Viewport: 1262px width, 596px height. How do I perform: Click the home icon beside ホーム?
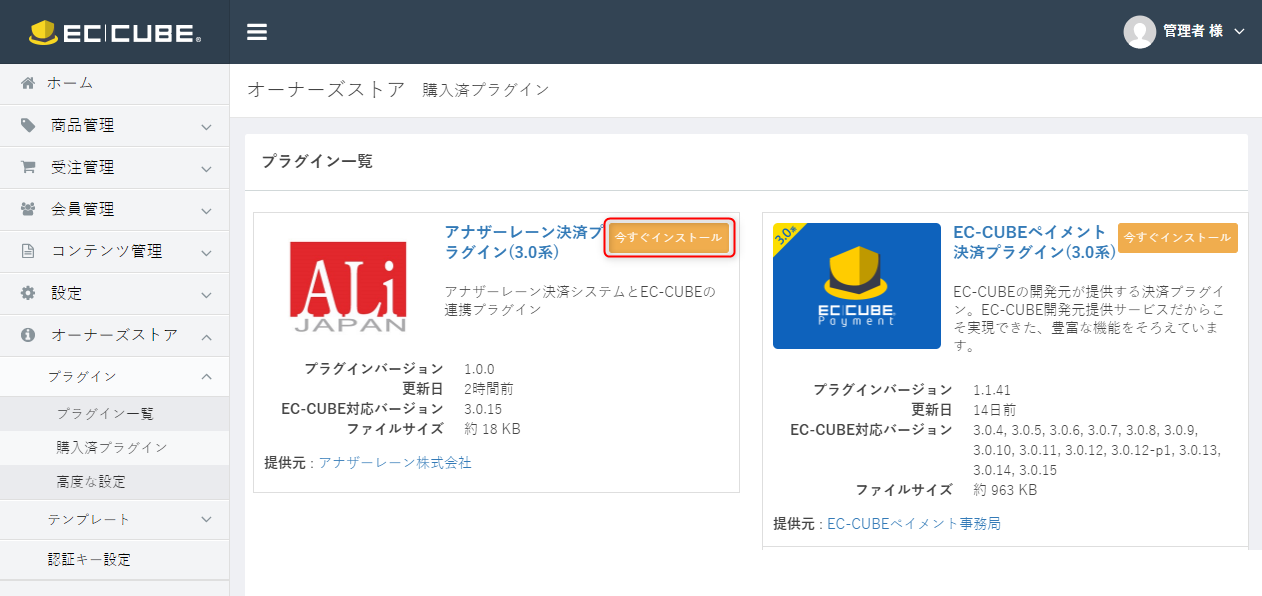click(x=28, y=83)
